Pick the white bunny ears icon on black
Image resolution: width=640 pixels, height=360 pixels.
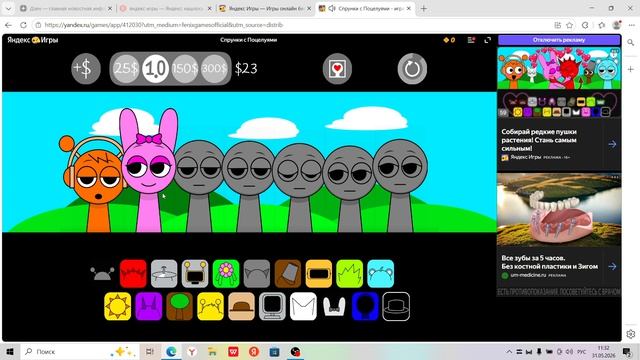(x=334, y=306)
